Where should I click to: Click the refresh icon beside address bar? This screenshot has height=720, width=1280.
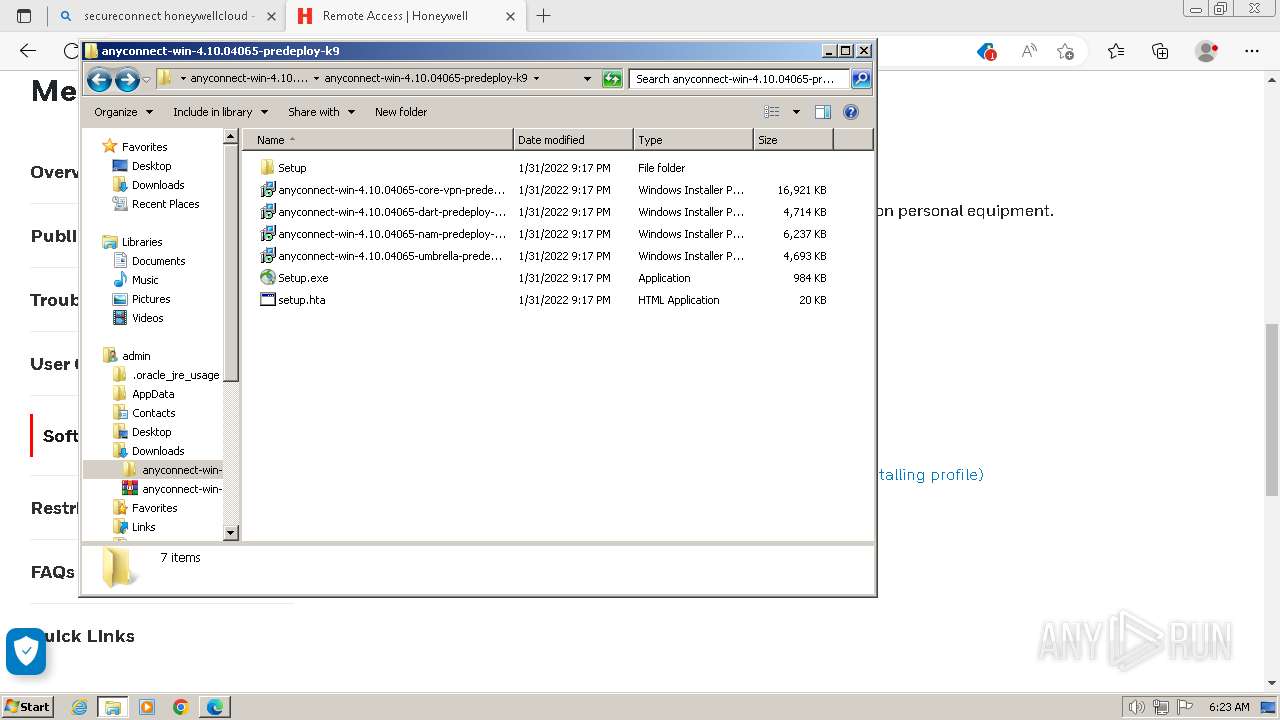[x=612, y=79]
